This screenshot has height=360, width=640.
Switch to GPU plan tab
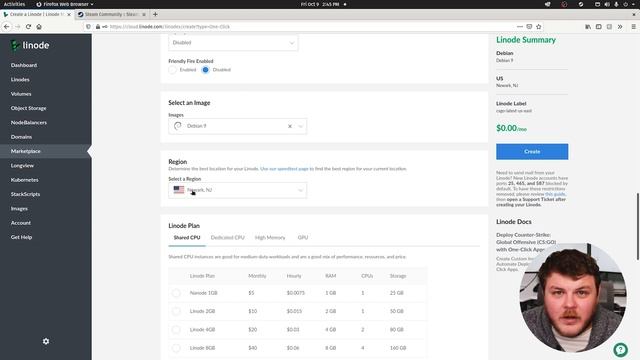(303, 238)
